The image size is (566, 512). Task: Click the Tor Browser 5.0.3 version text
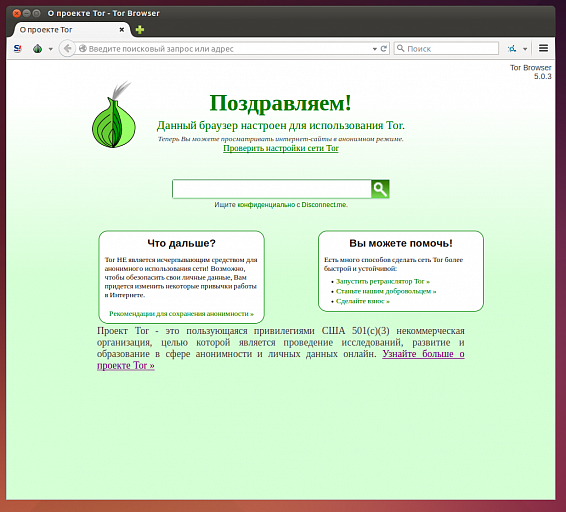tap(530, 72)
